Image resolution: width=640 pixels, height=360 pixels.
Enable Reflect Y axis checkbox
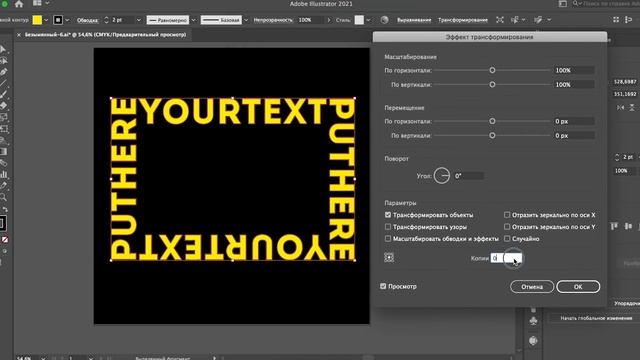coord(507,227)
